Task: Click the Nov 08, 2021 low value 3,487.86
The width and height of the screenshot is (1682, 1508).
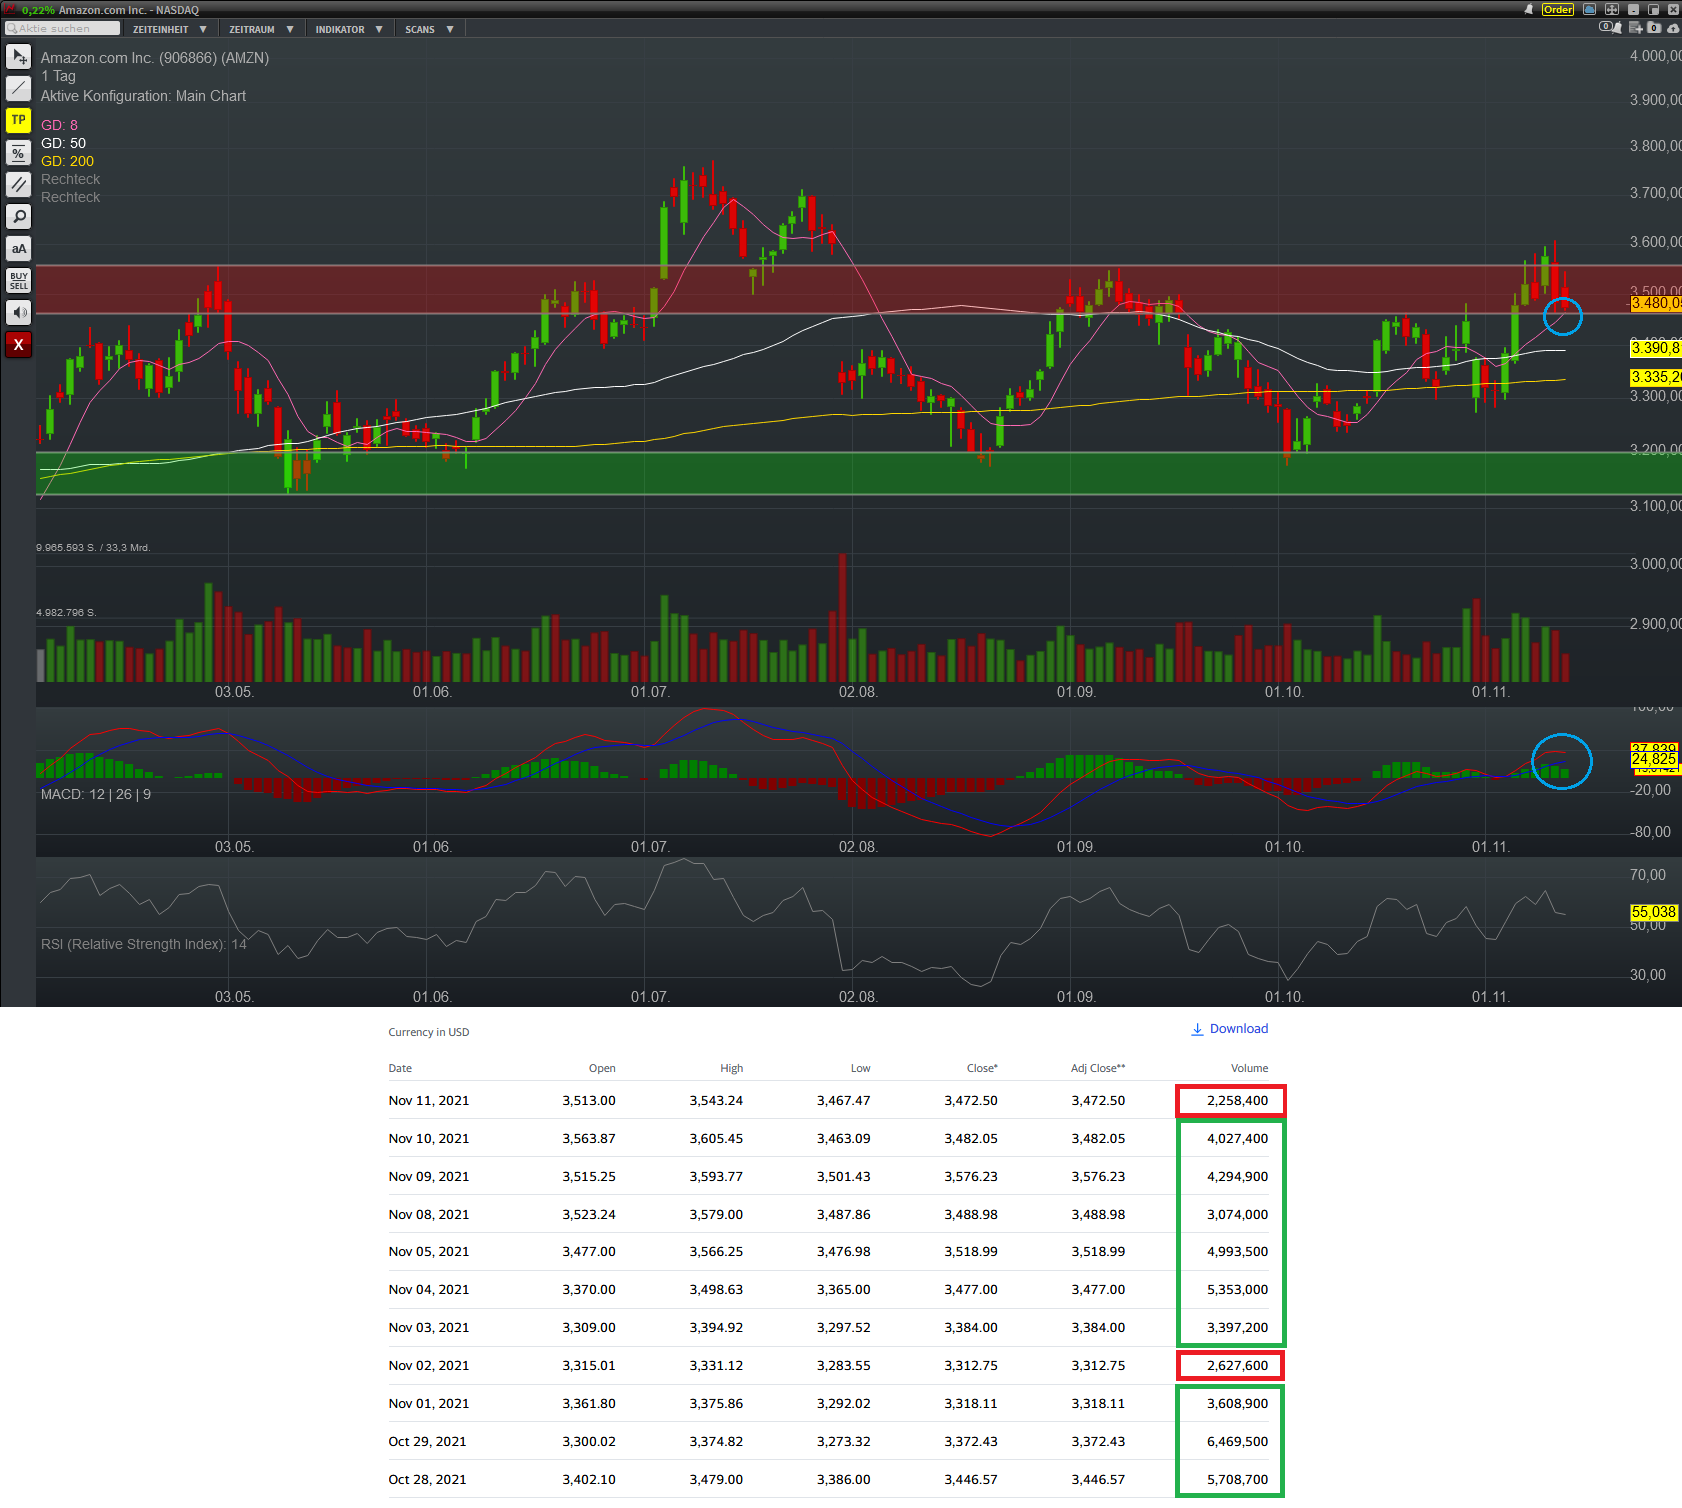Action: coord(843,1215)
